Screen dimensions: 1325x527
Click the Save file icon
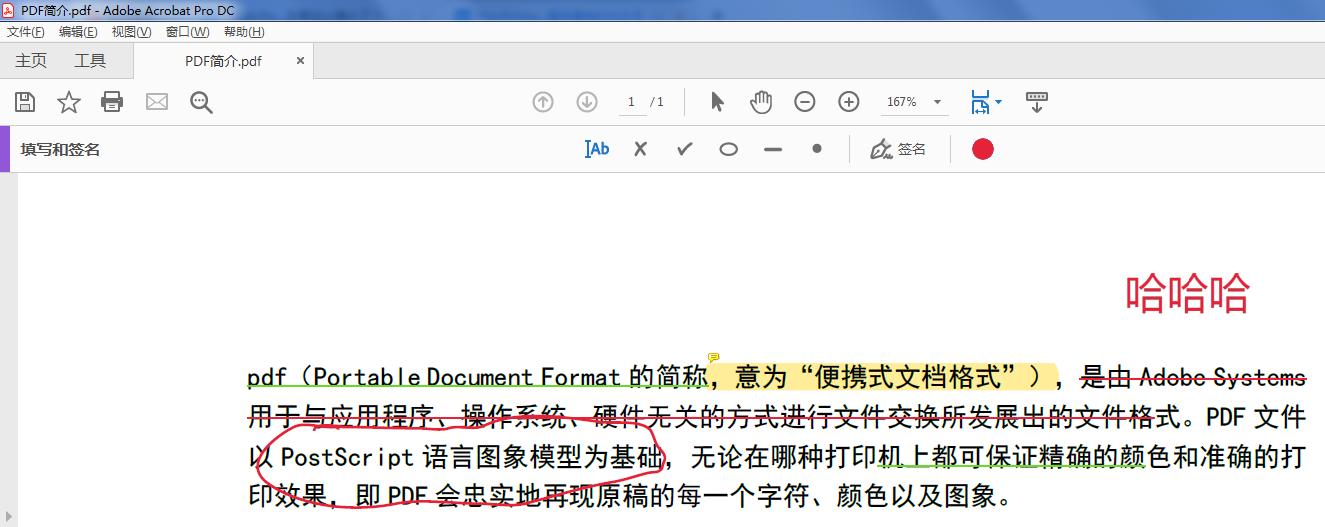coord(25,102)
